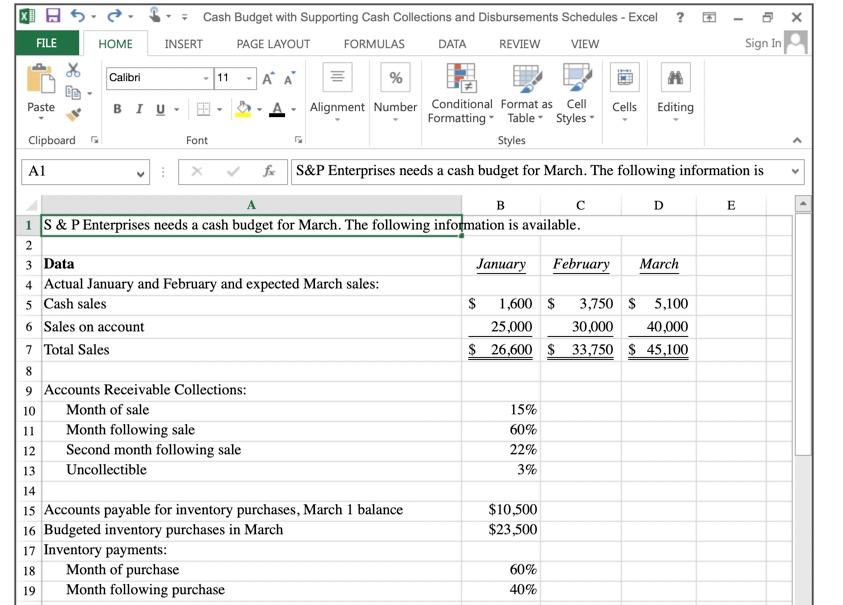Select the Total Sales label cell
This screenshot has height=605, width=843.
pyautogui.click(x=251, y=350)
